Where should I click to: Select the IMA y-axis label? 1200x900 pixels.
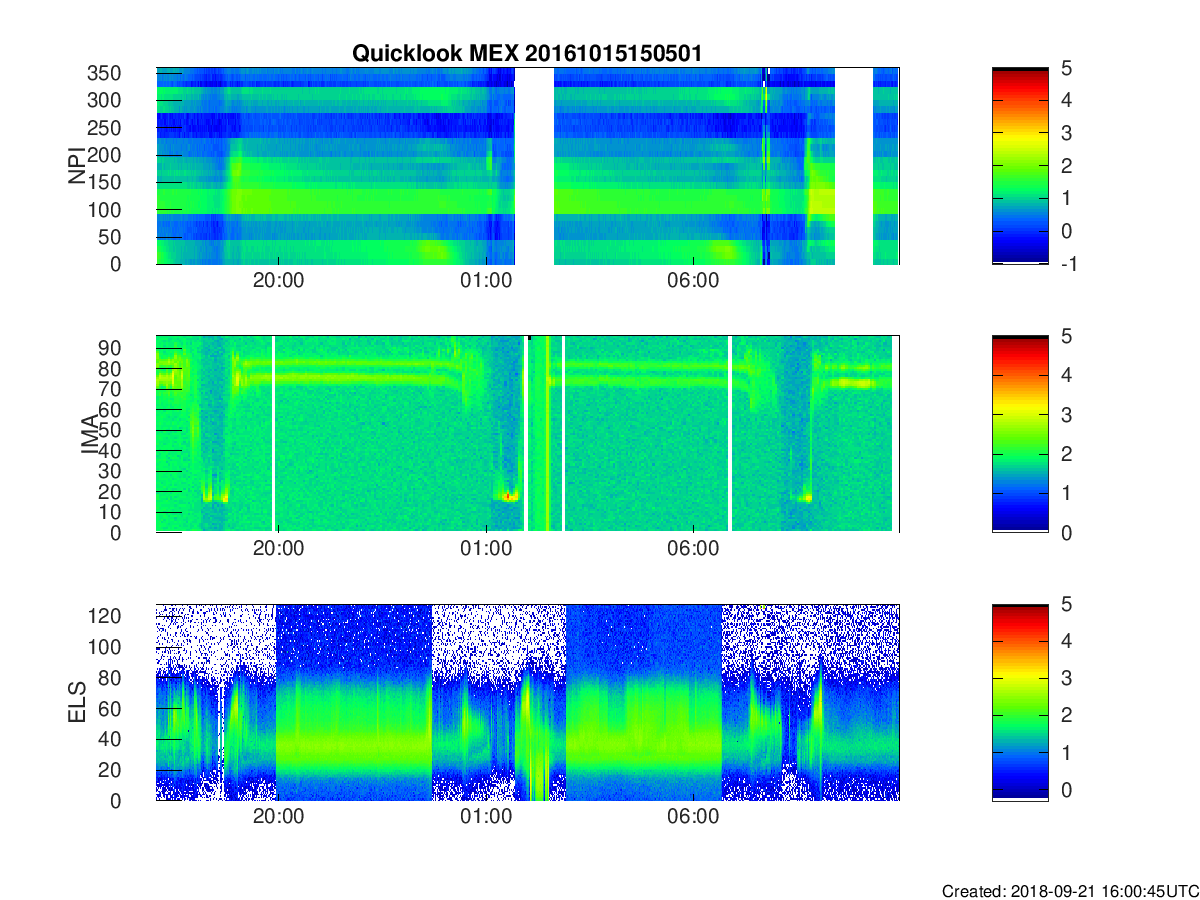click(x=90, y=434)
